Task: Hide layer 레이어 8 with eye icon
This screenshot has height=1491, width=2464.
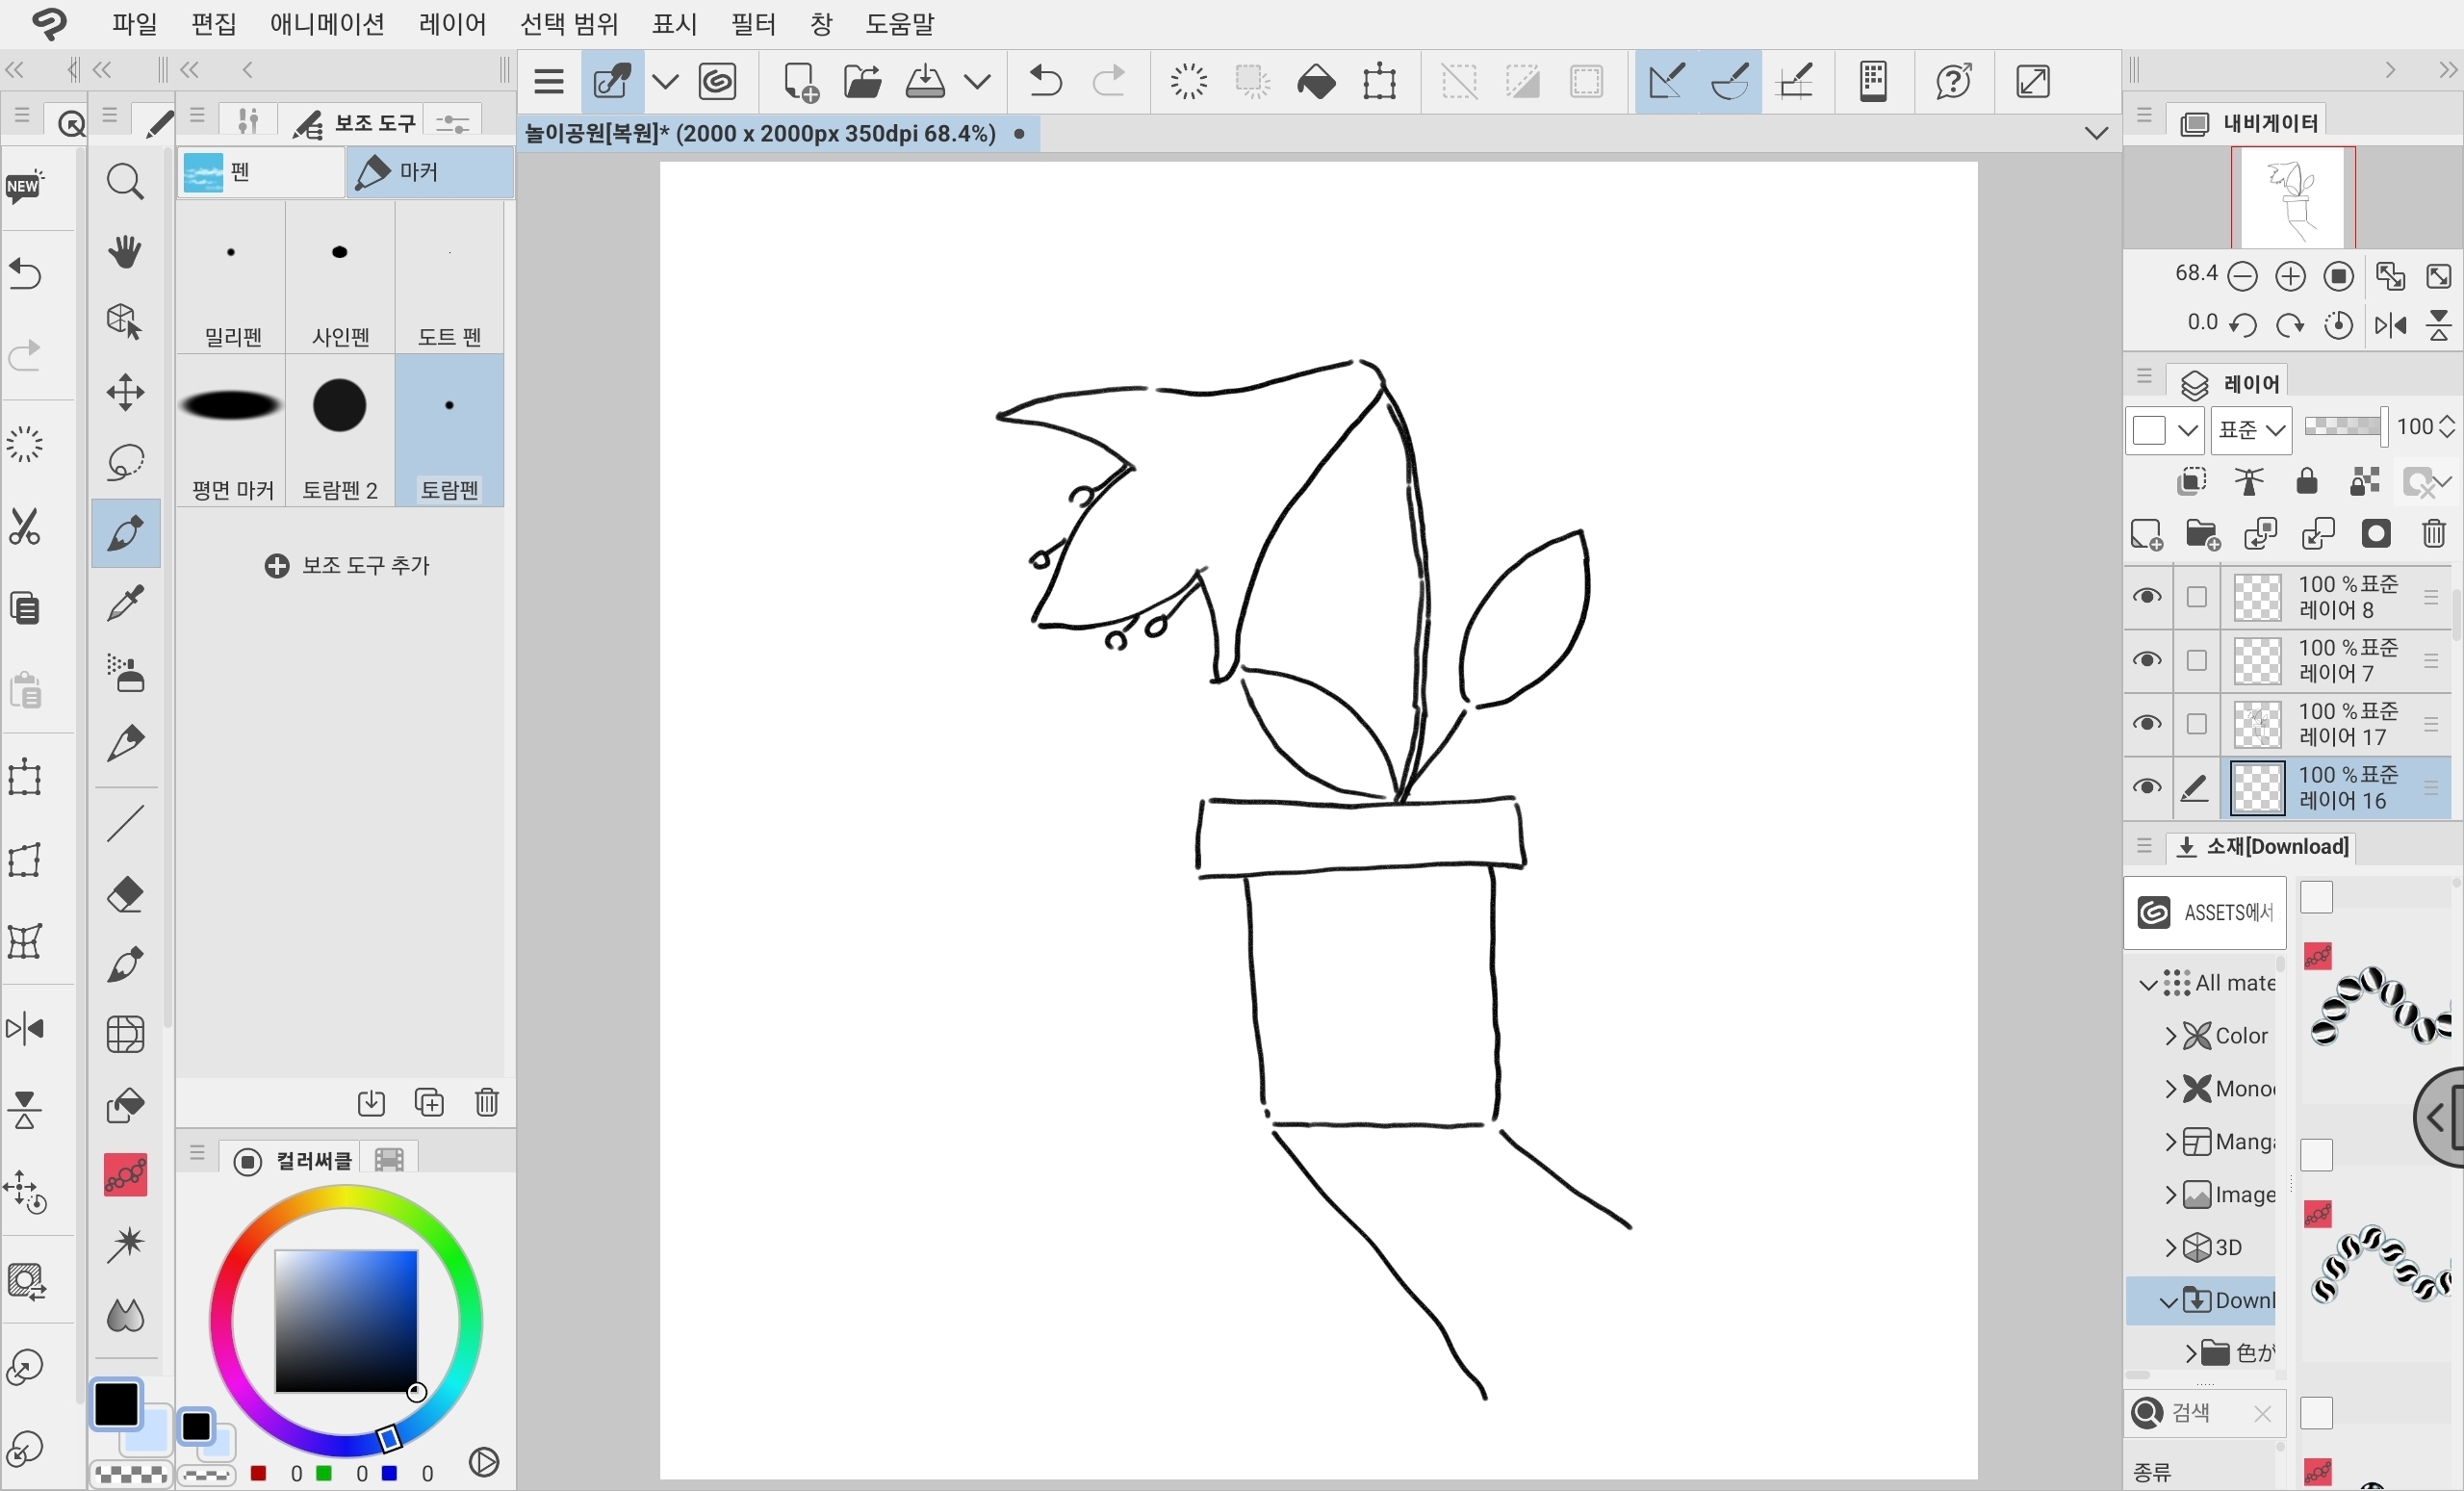Action: tap(2147, 597)
